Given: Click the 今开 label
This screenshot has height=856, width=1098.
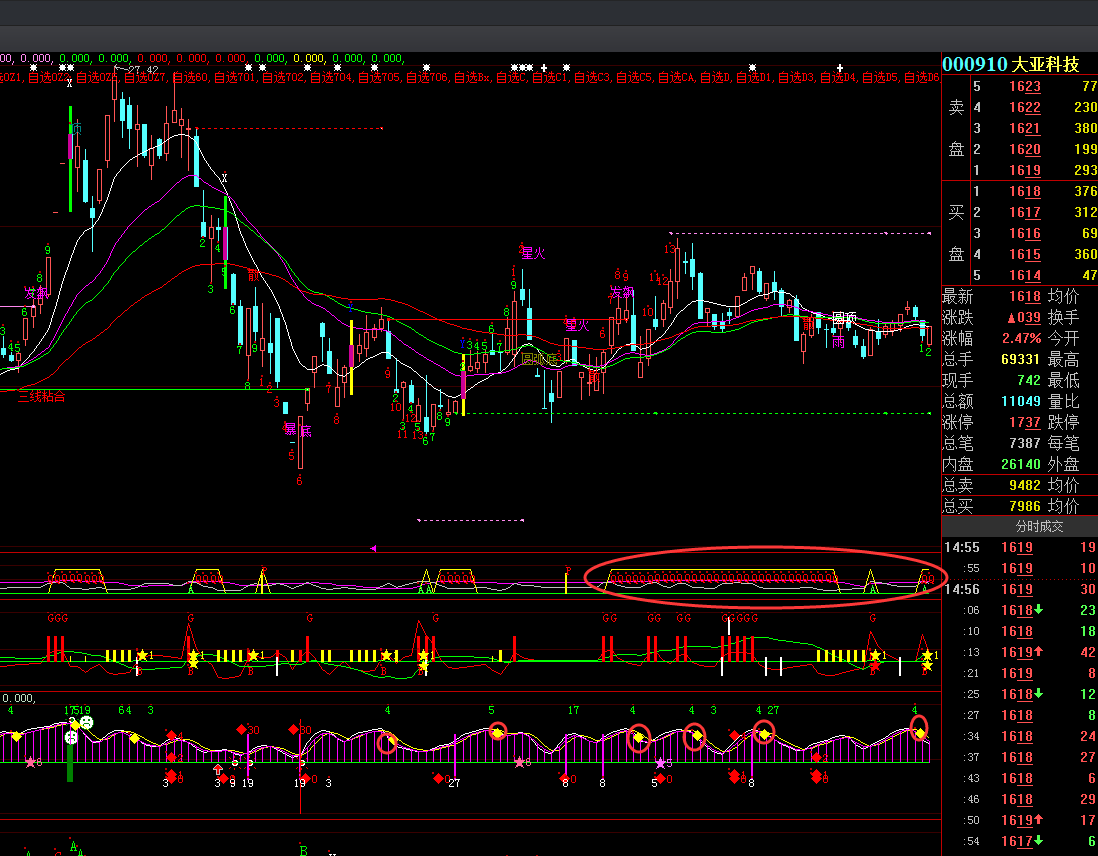Looking at the screenshot, I should tap(1063, 338).
